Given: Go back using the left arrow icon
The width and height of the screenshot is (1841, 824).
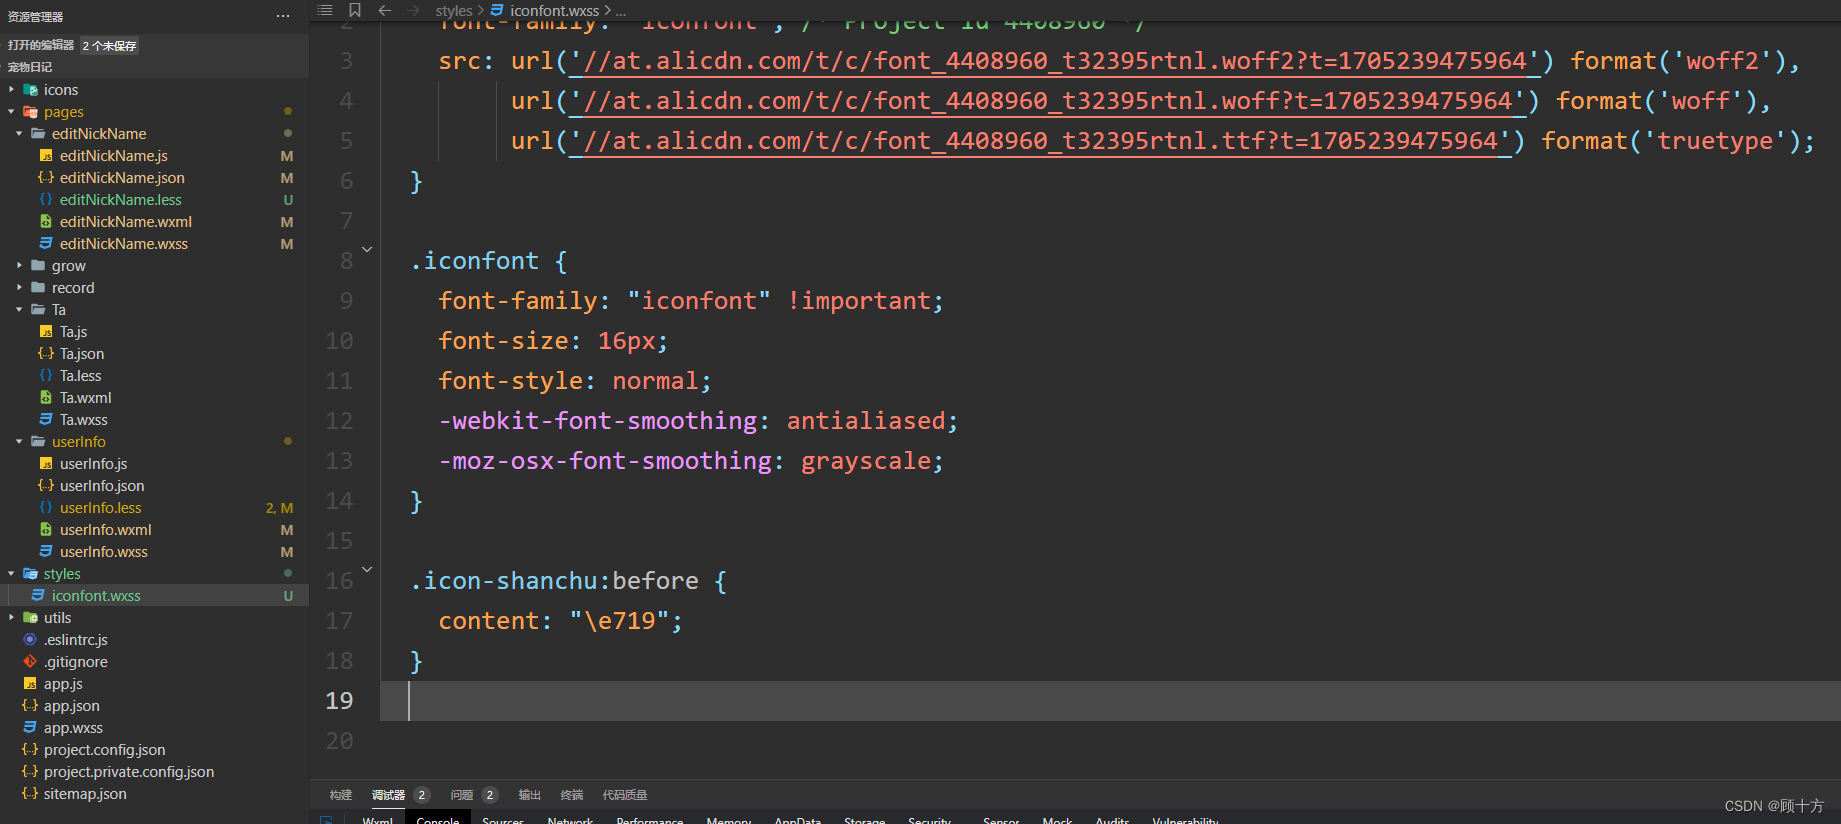Looking at the screenshot, I should 385,10.
